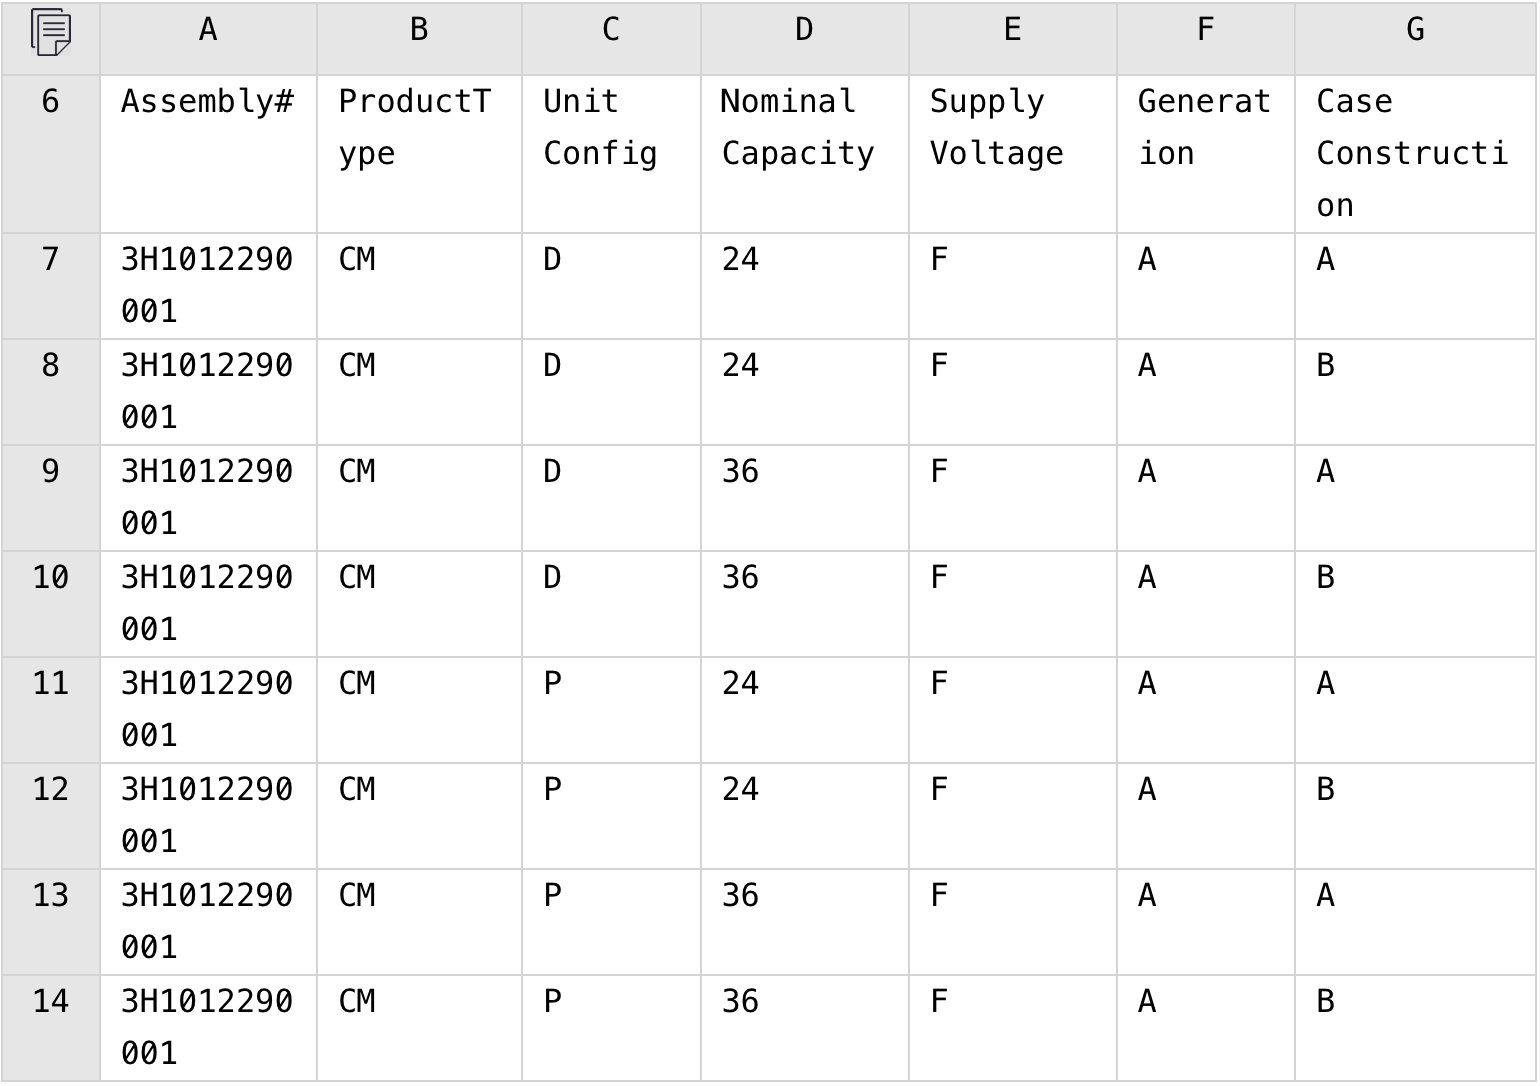Click the Unit Config header cell

tap(611, 154)
